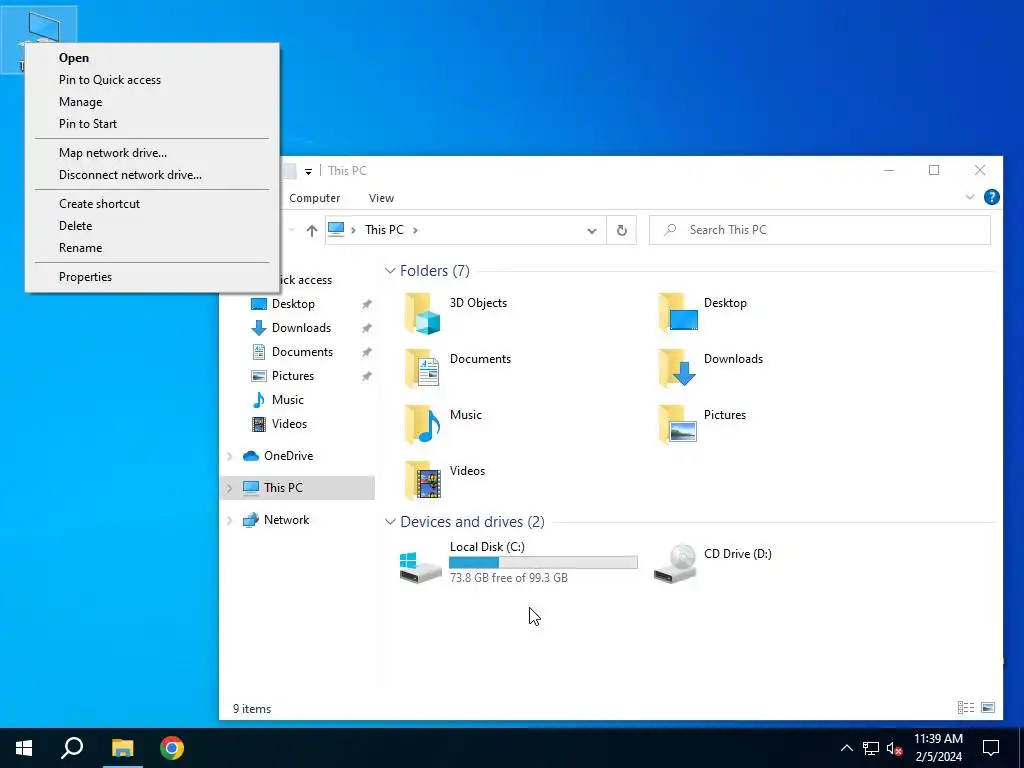Open Explorer Help question mark icon

coord(991,197)
